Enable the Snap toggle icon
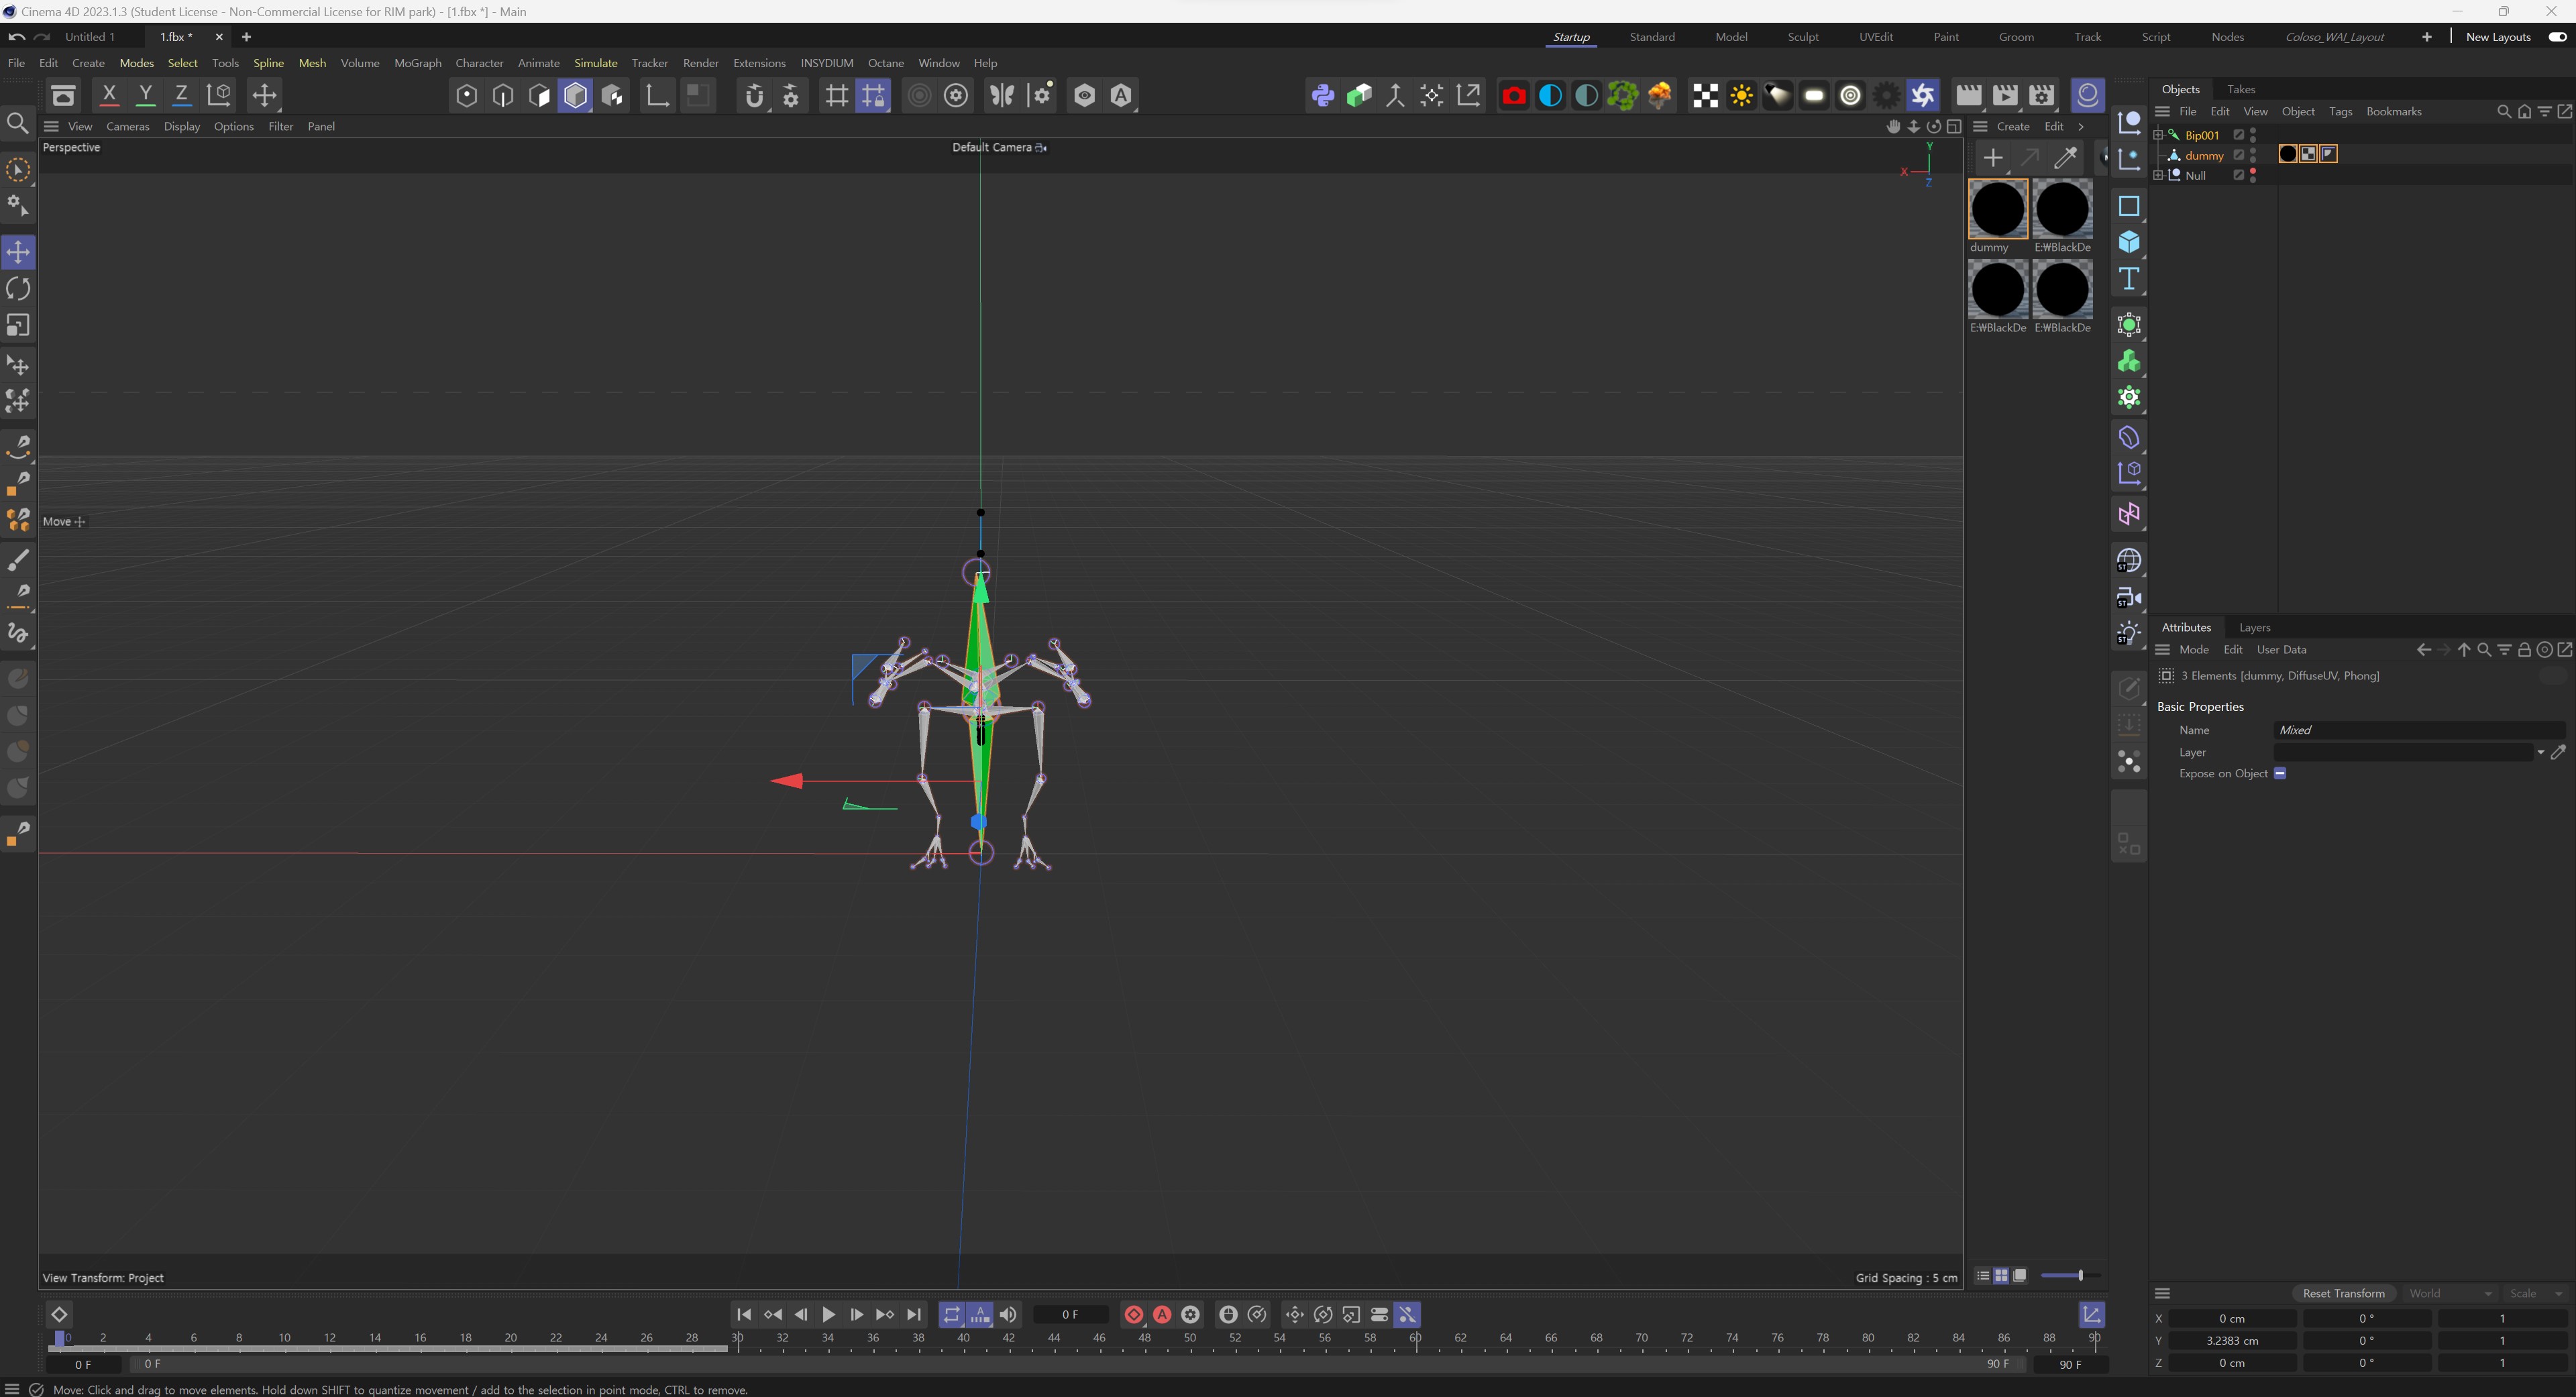Image resolution: width=2576 pixels, height=1397 pixels. [755, 95]
